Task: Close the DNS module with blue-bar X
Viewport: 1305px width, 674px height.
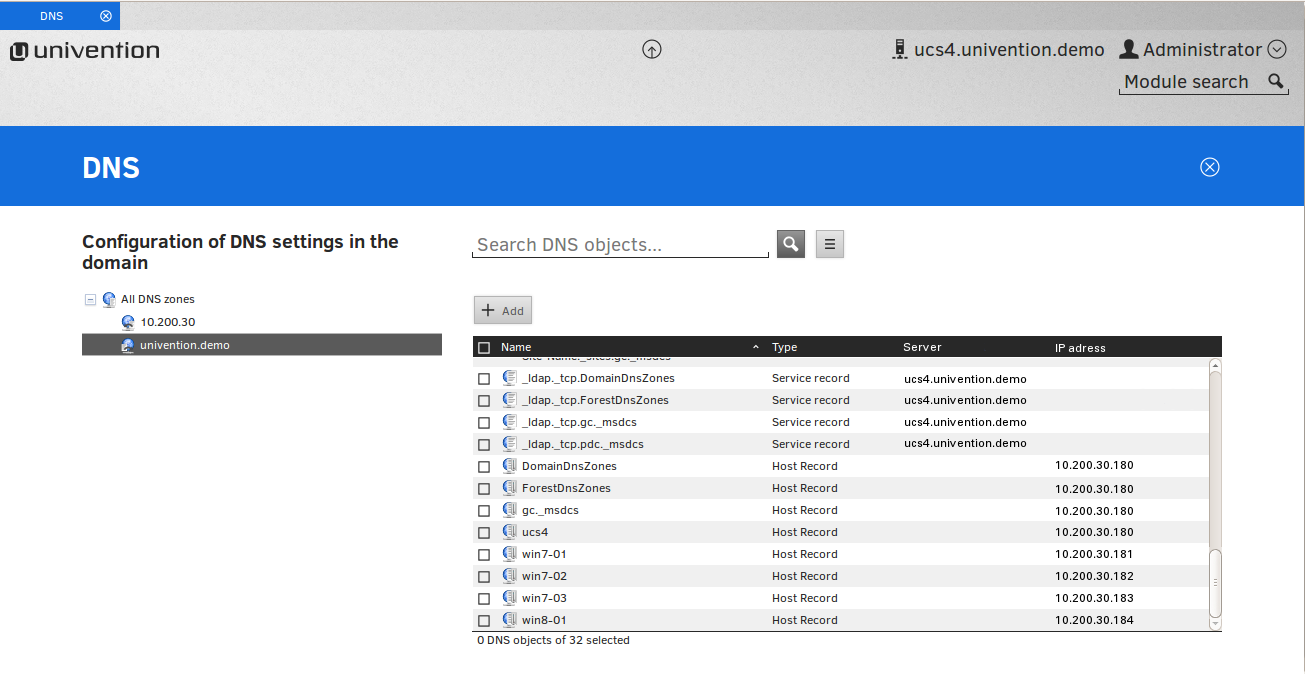Action: click(x=1209, y=167)
